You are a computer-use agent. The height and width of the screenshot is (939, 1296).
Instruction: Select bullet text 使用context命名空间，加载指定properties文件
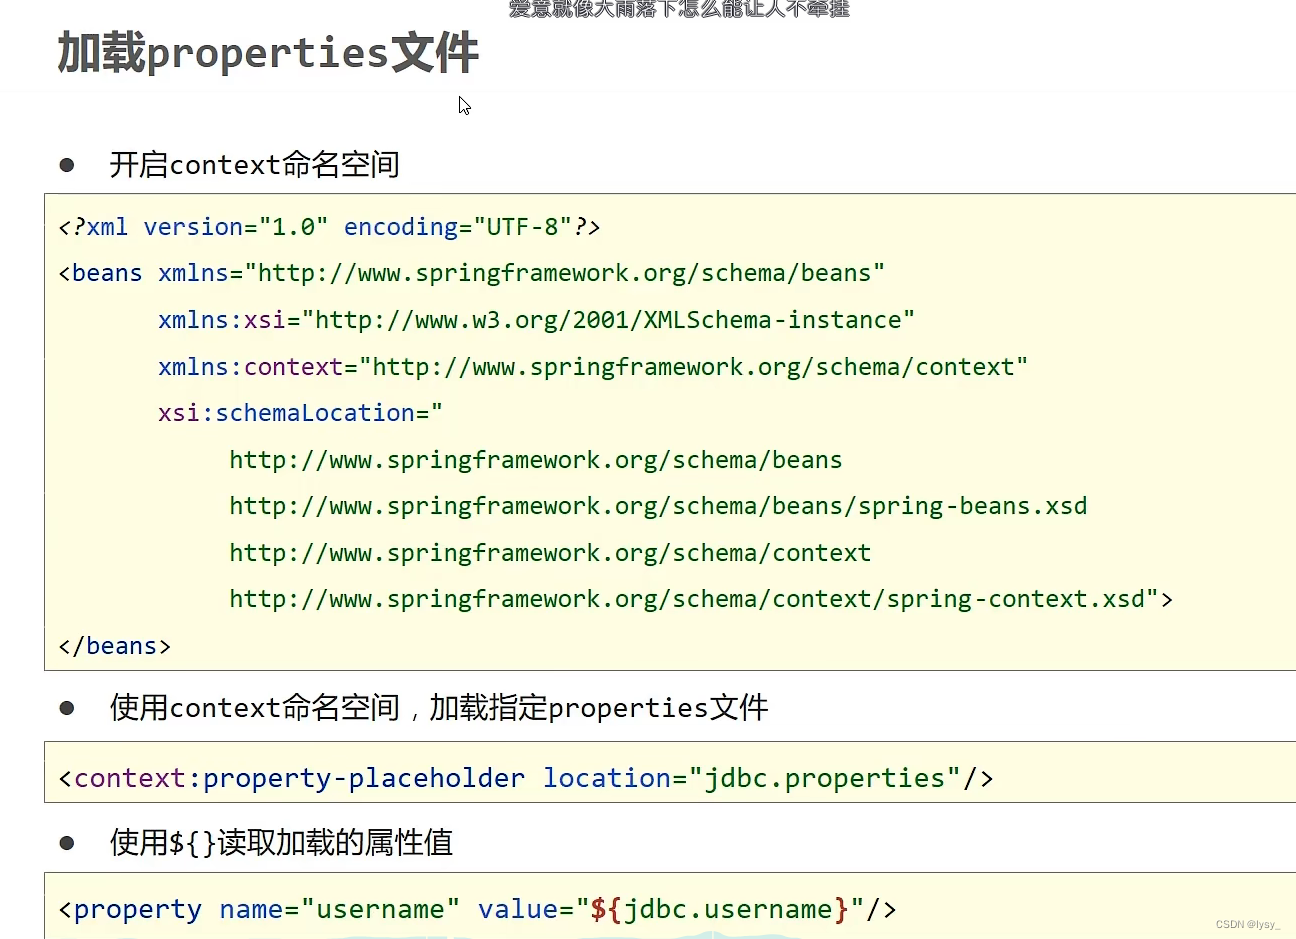439,708
